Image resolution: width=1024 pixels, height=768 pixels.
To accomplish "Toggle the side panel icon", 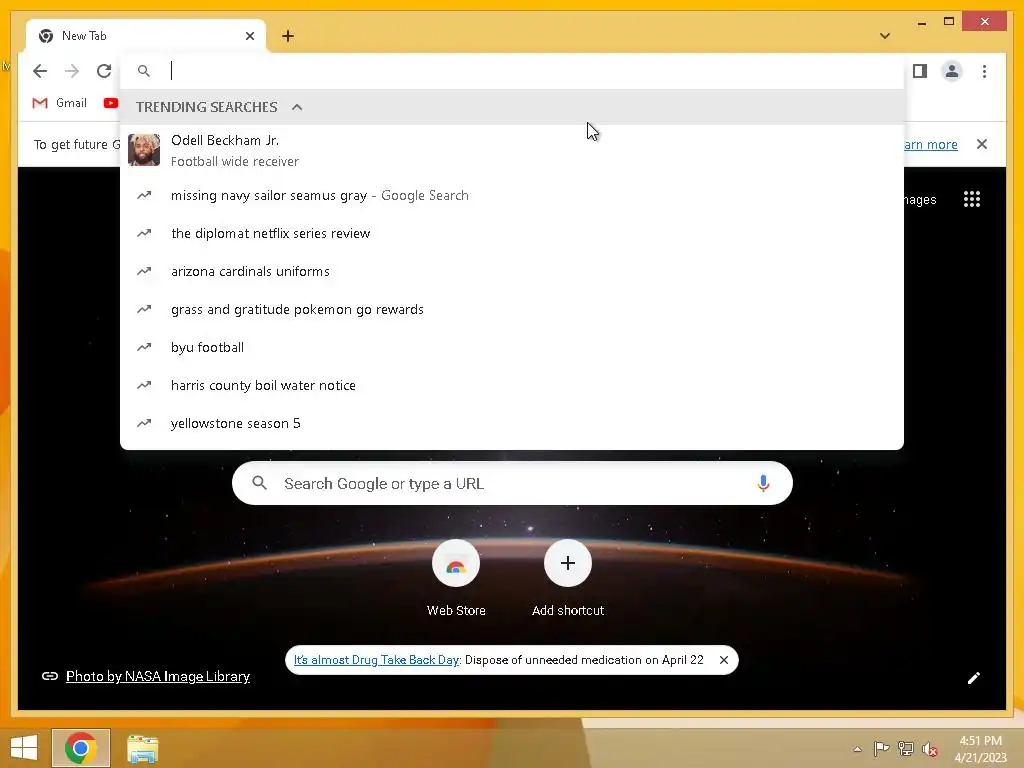I will tap(920, 71).
